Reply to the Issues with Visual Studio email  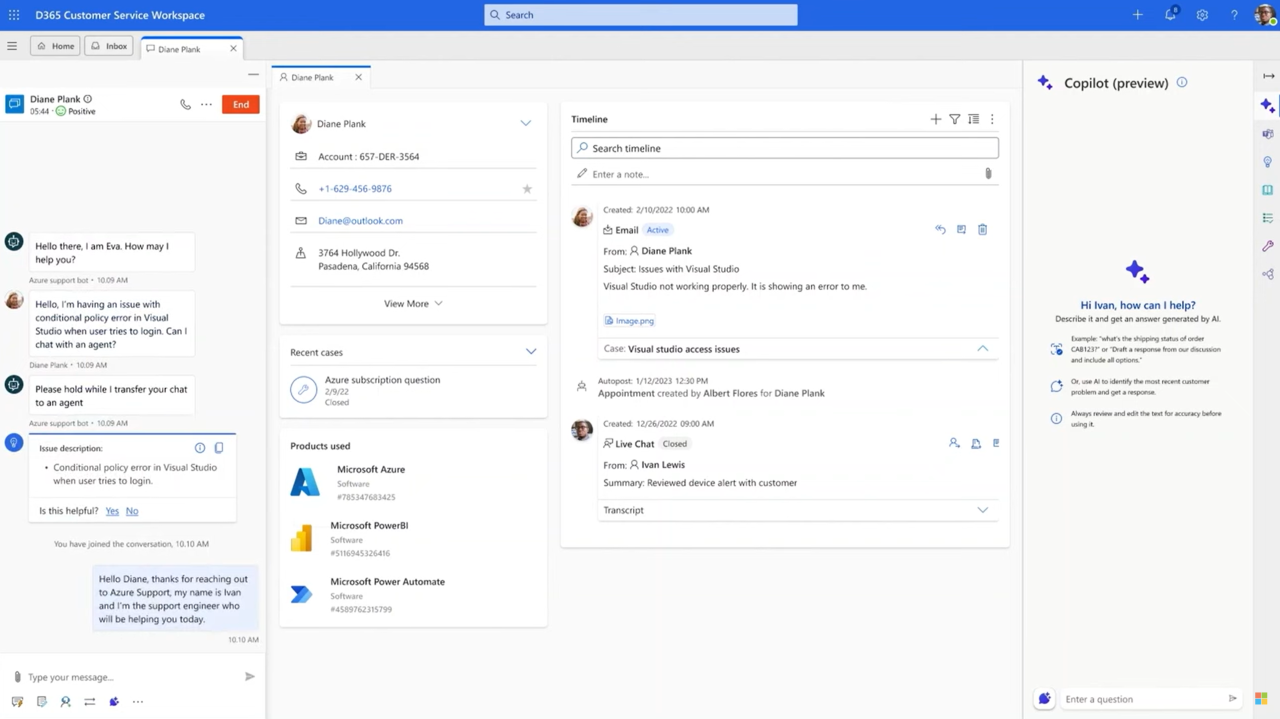click(x=940, y=230)
